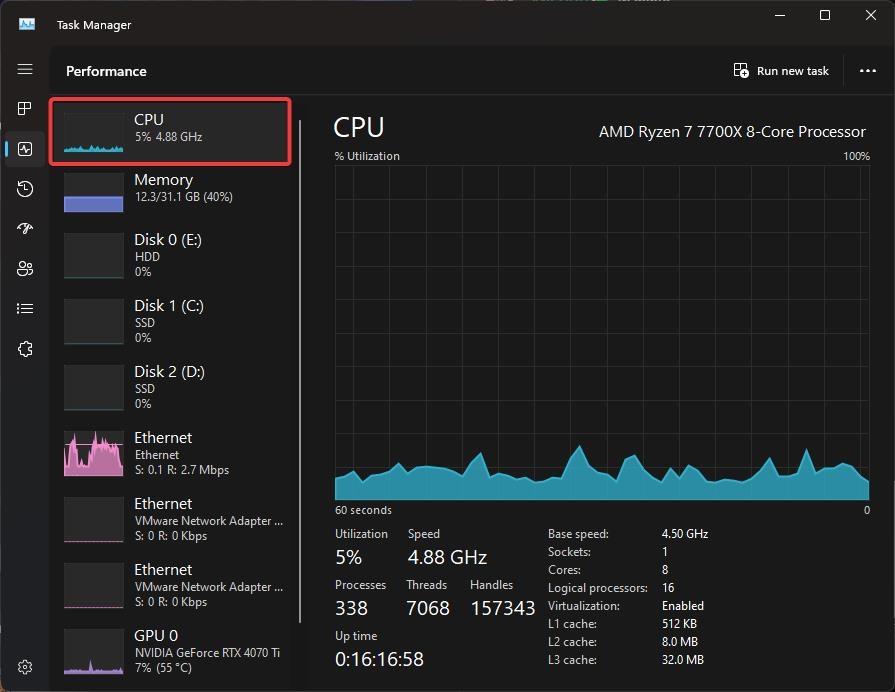Click the 60 seconds axis label
The image size is (895, 692).
pos(363,510)
